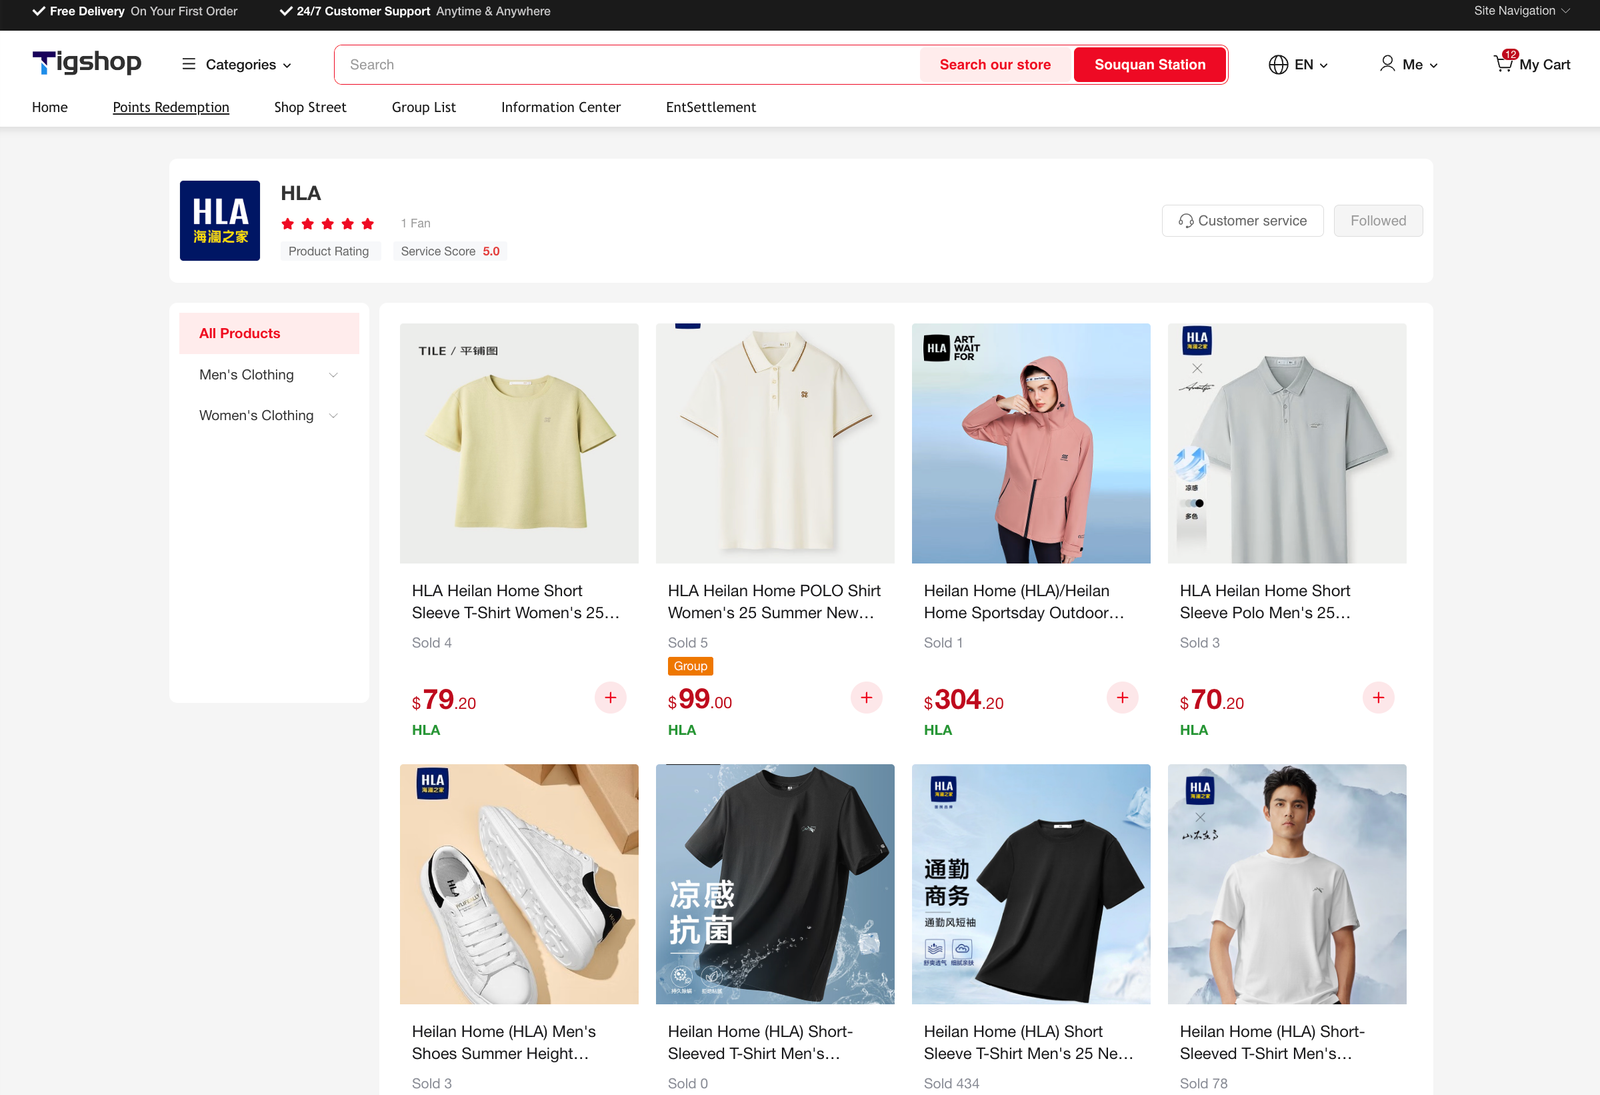Click the Souquan Station button
The image size is (1600, 1095).
(x=1149, y=65)
